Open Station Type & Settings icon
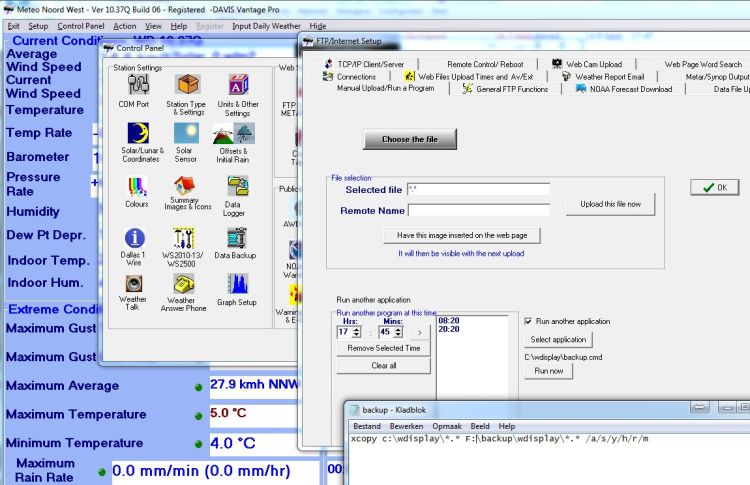This screenshot has width=750, height=485. pyautogui.click(x=187, y=85)
